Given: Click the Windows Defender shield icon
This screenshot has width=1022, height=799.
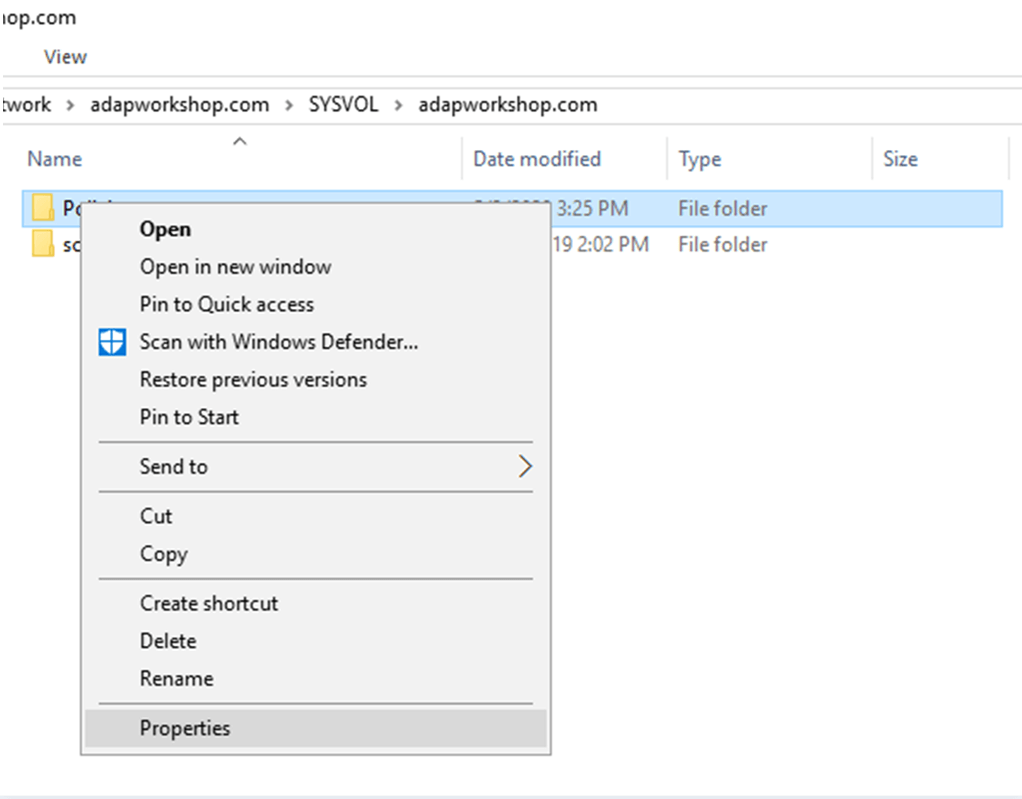Looking at the screenshot, I should 112,341.
